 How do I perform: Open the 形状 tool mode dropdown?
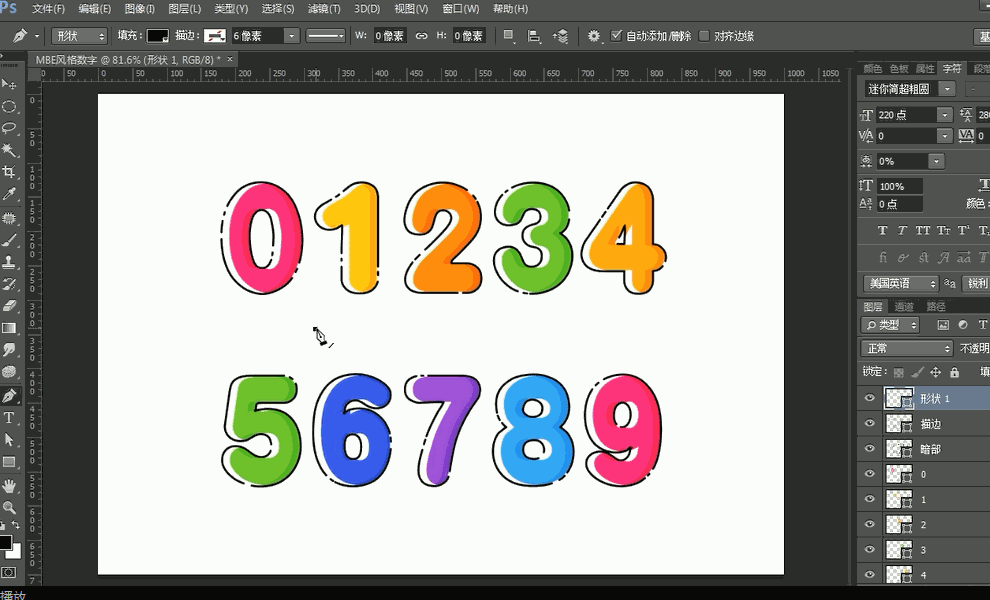pos(80,36)
